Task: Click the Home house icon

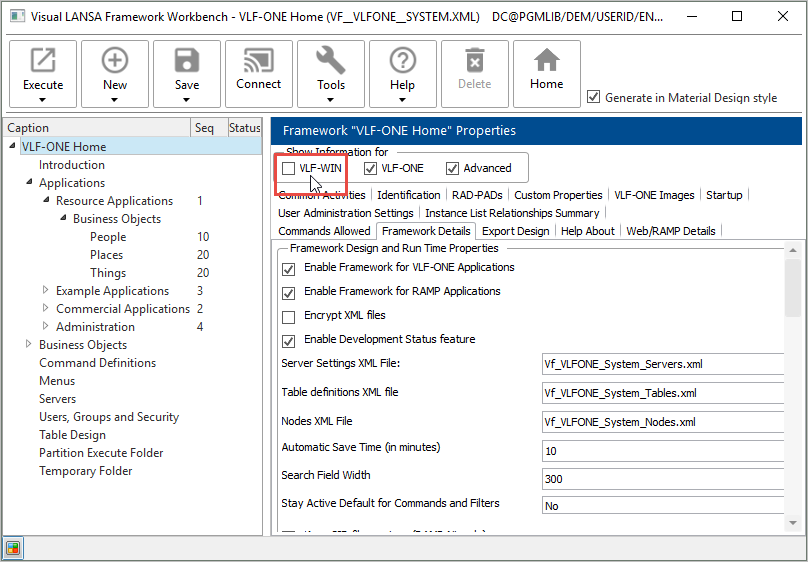Action: (547, 62)
